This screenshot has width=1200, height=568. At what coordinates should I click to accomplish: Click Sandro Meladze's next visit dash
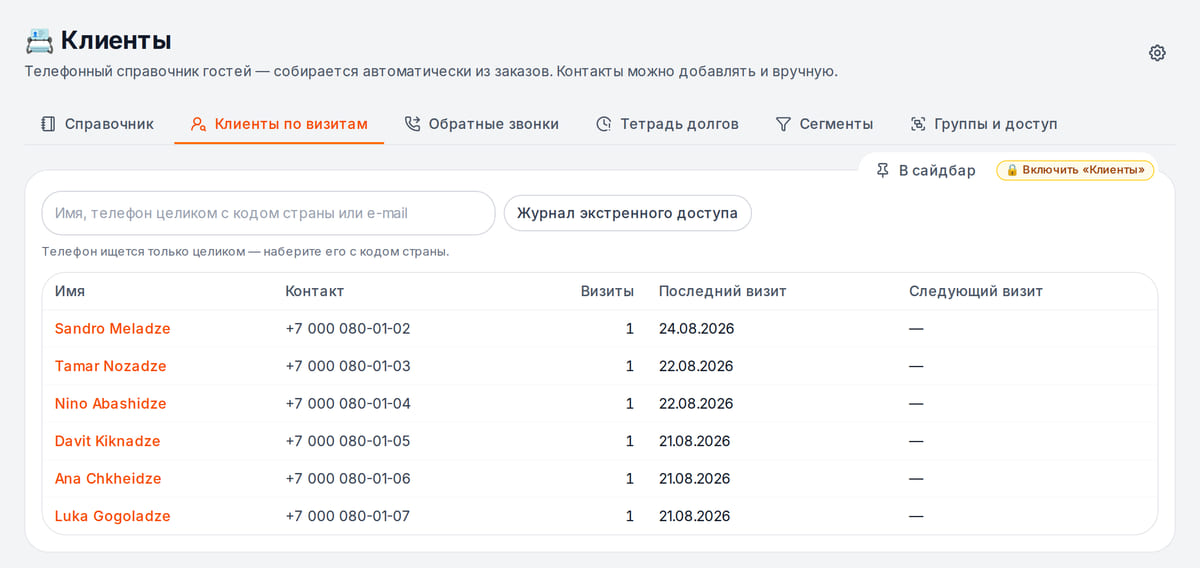point(916,328)
